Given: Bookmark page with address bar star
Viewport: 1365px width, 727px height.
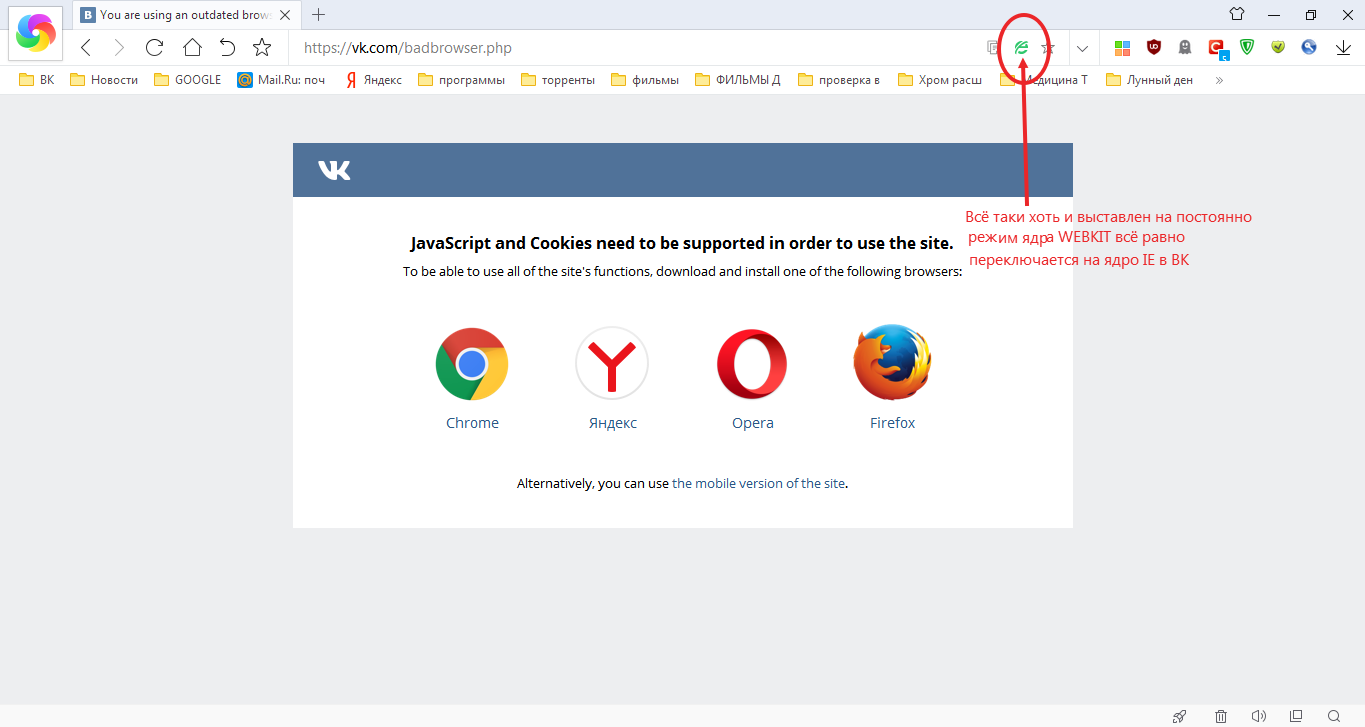Looking at the screenshot, I should [1048, 47].
